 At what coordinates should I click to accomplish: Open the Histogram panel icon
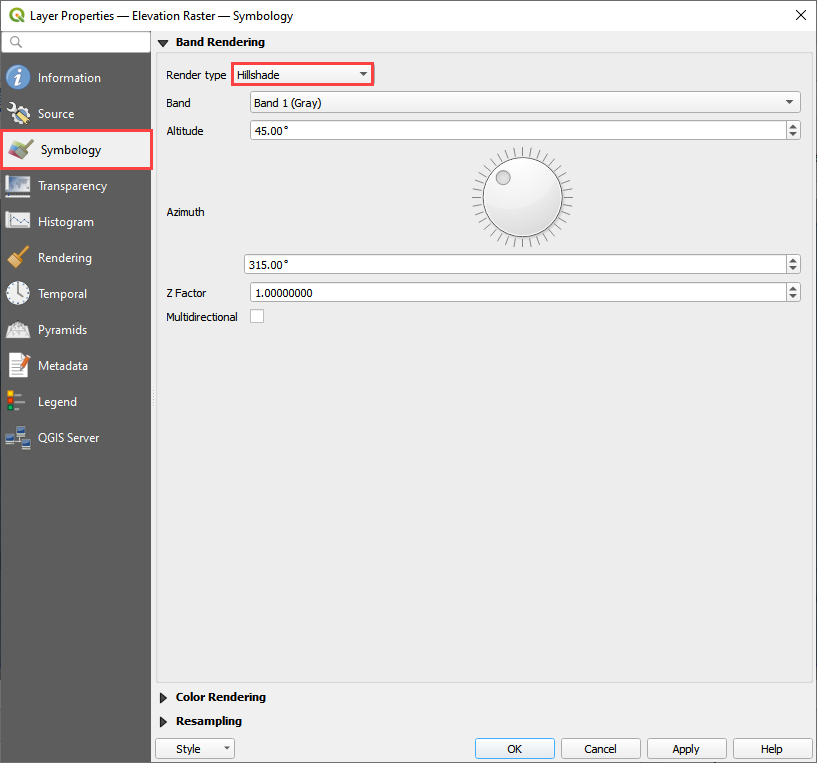18,222
